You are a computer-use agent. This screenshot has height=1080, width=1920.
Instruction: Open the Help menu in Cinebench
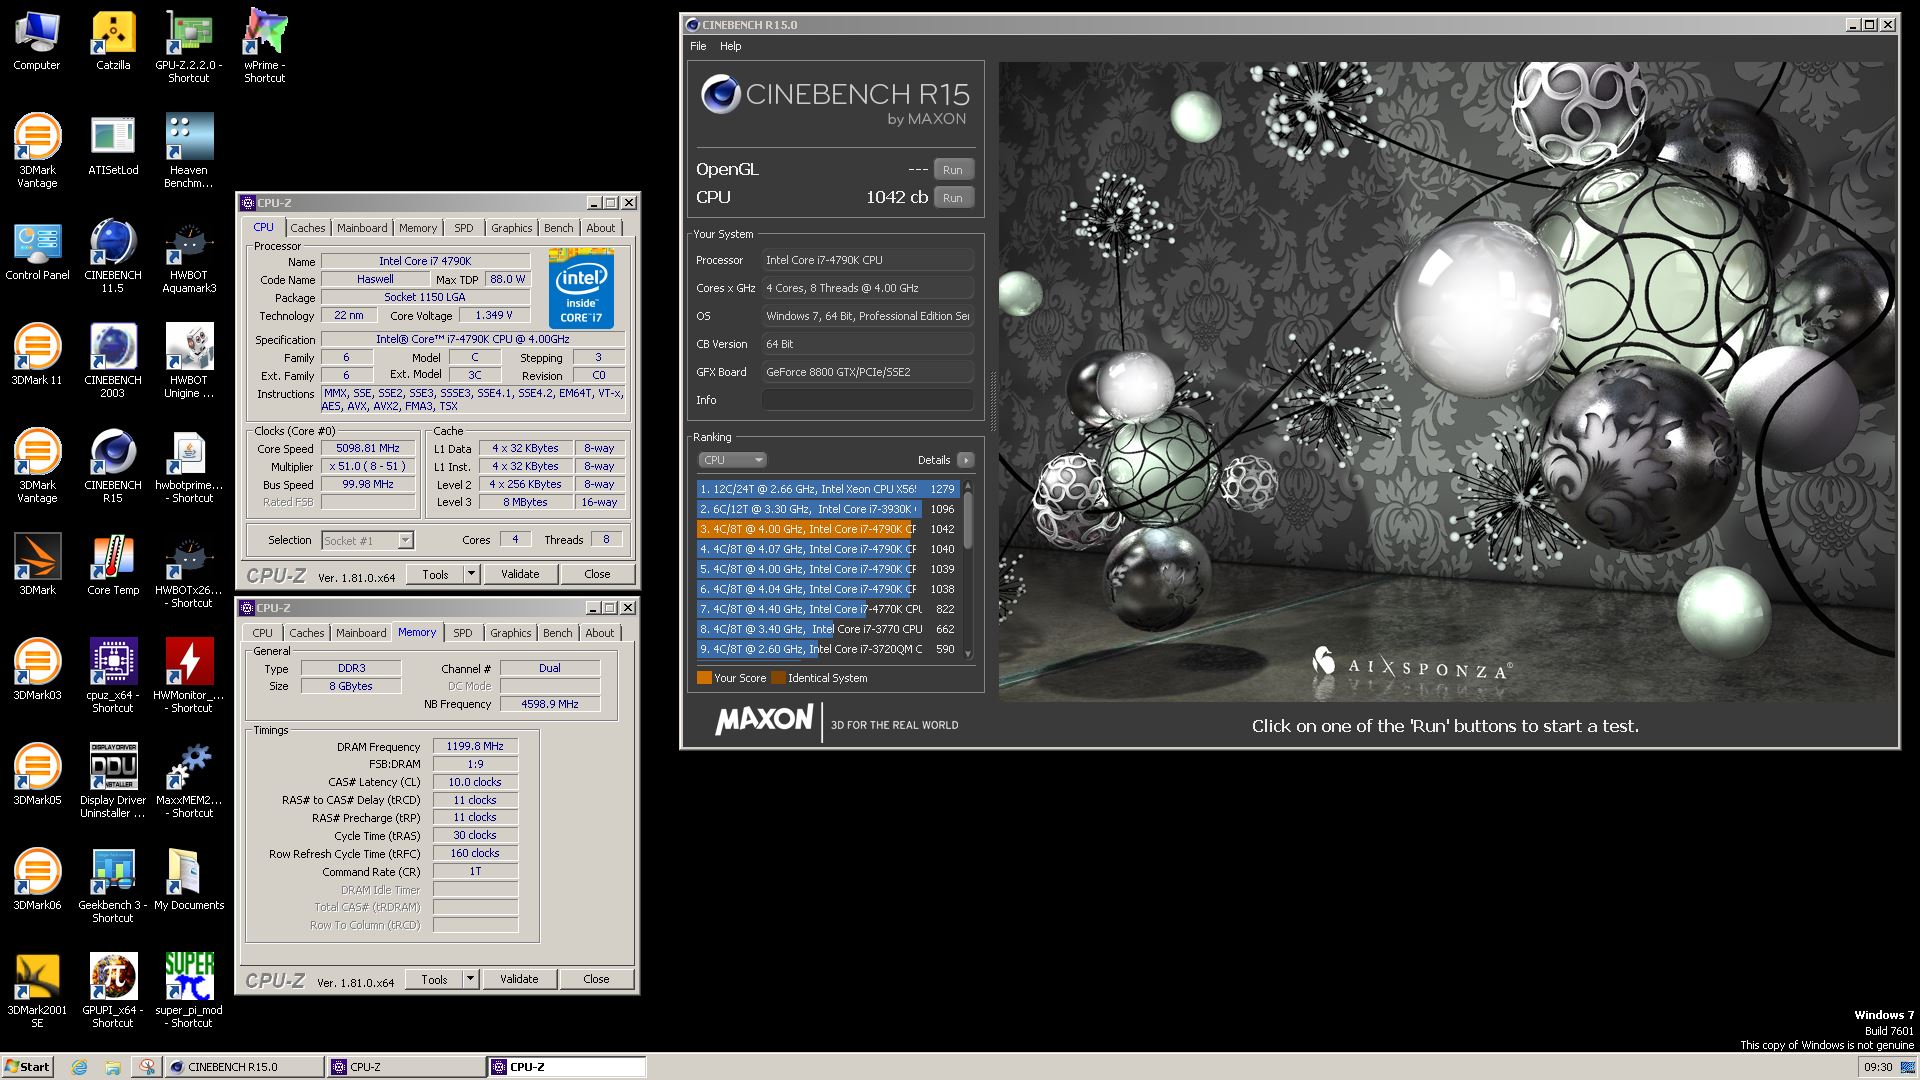[x=731, y=46]
